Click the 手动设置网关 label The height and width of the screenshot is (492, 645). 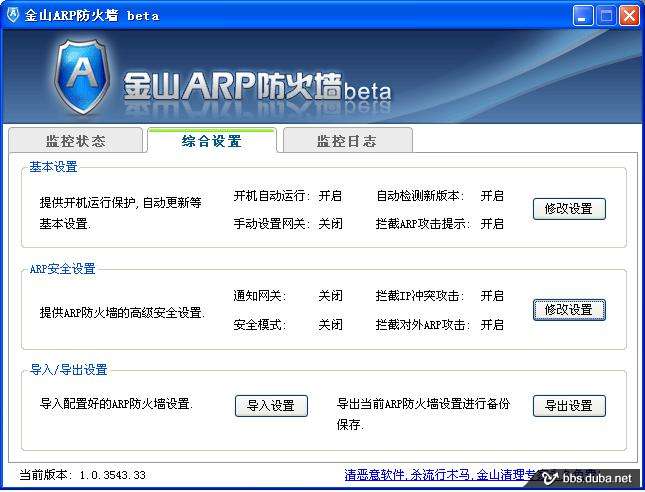click(x=271, y=223)
